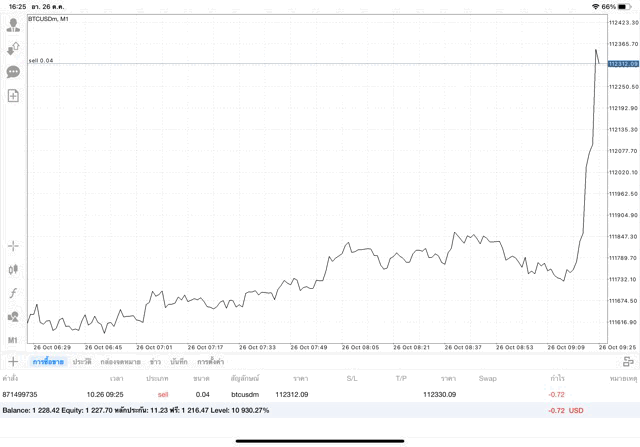Tap the new order document-plus icon

13,96
